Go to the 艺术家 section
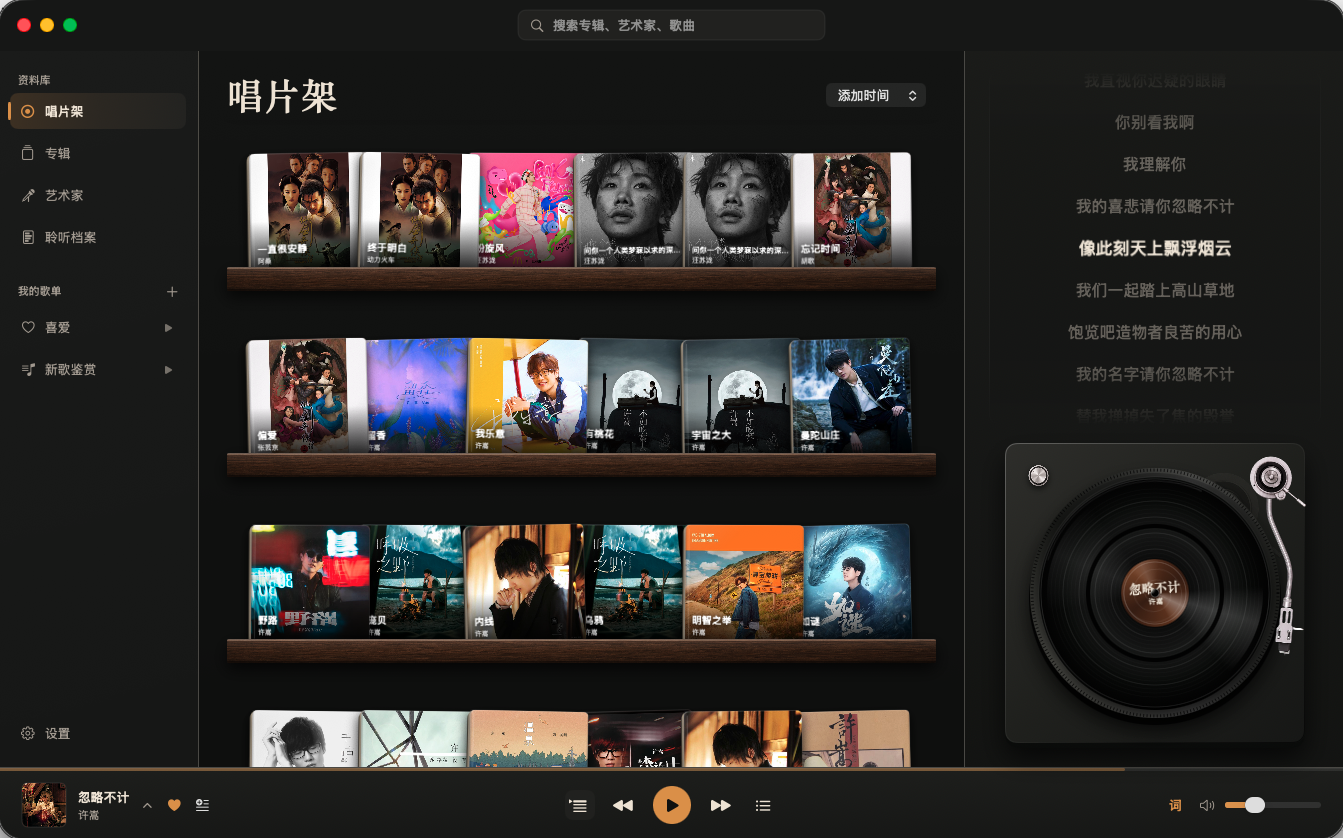 pyautogui.click(x=97, y=195)
